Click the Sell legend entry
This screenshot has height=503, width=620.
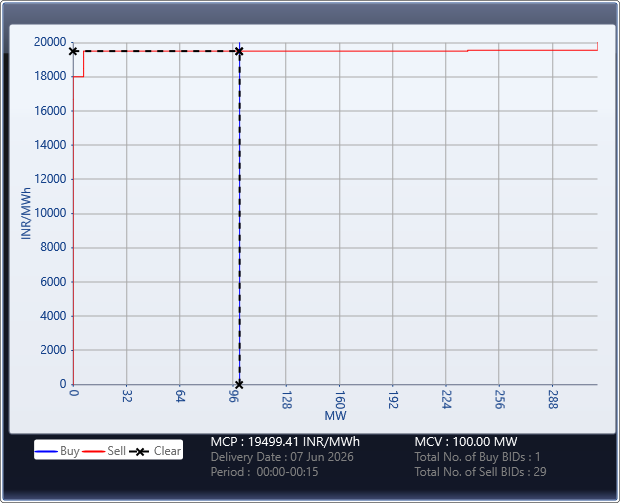coord(104,451)
